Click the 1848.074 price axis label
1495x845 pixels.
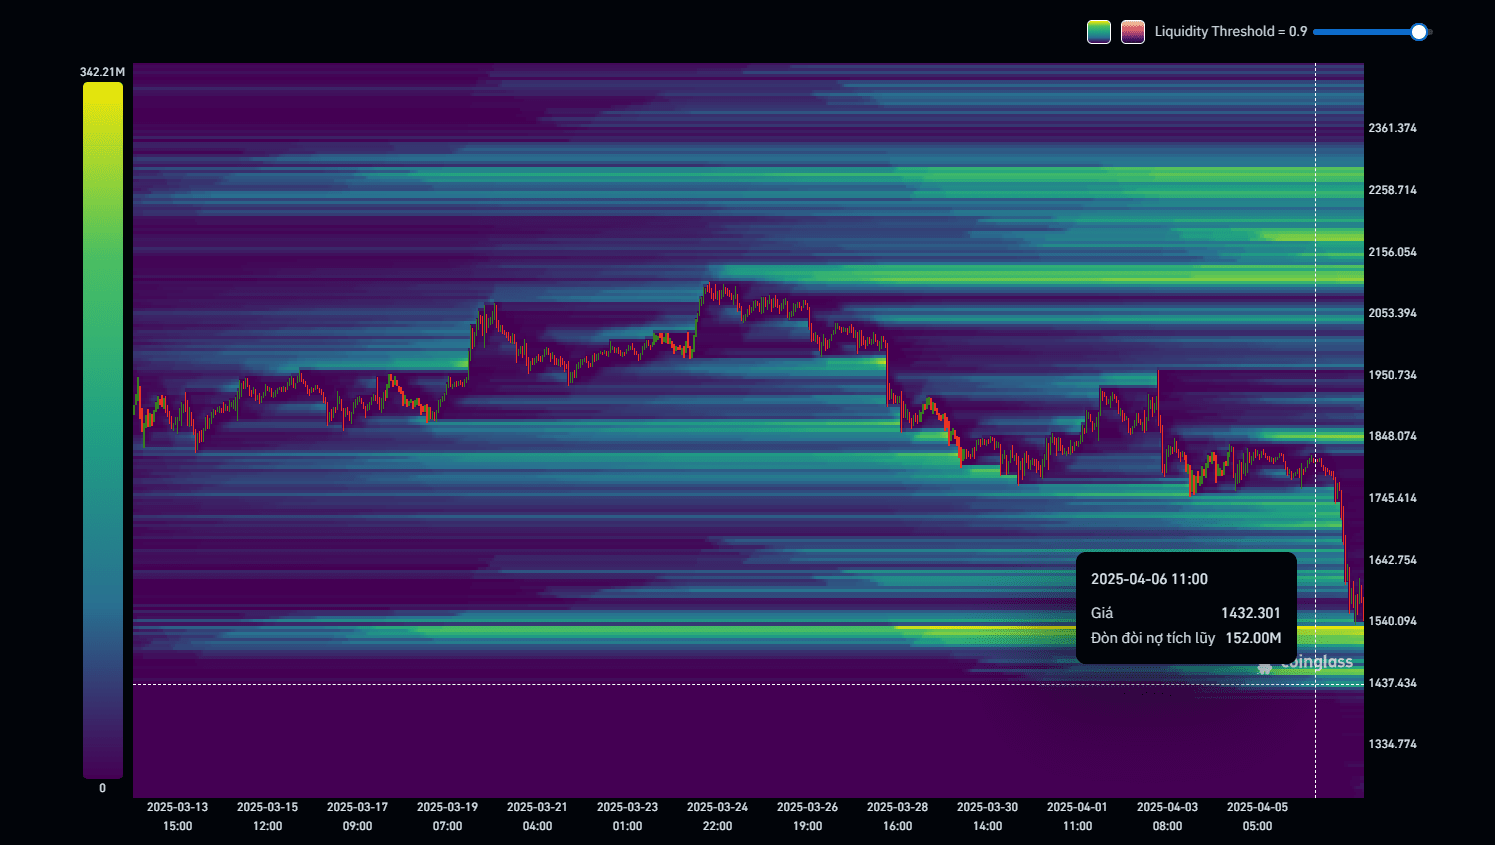[x=1392, y=436]
